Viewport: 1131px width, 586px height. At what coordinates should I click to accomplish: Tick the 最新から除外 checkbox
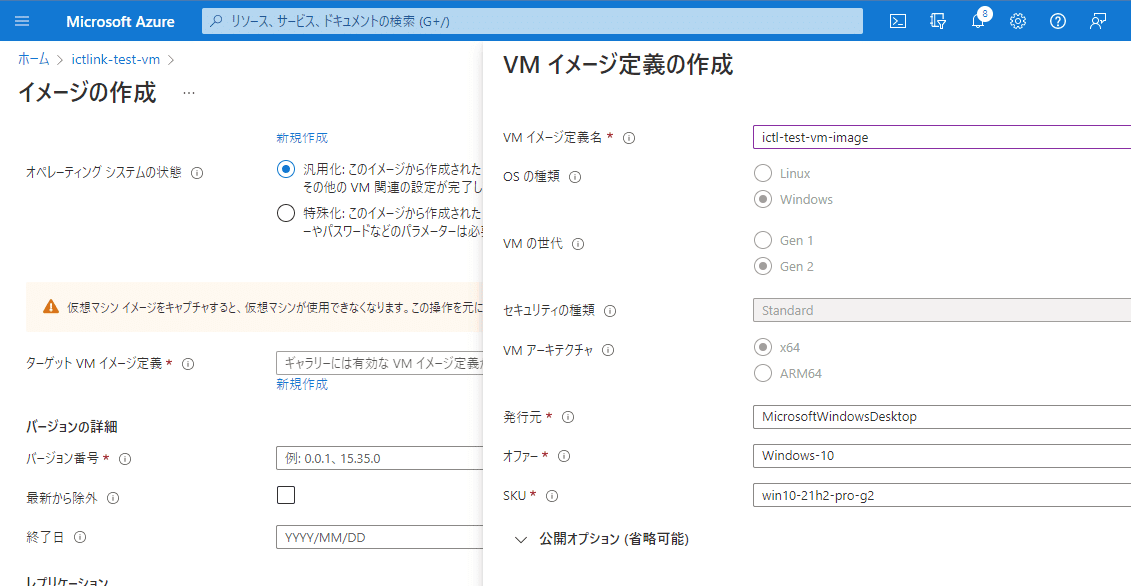(x=286, y=495)
